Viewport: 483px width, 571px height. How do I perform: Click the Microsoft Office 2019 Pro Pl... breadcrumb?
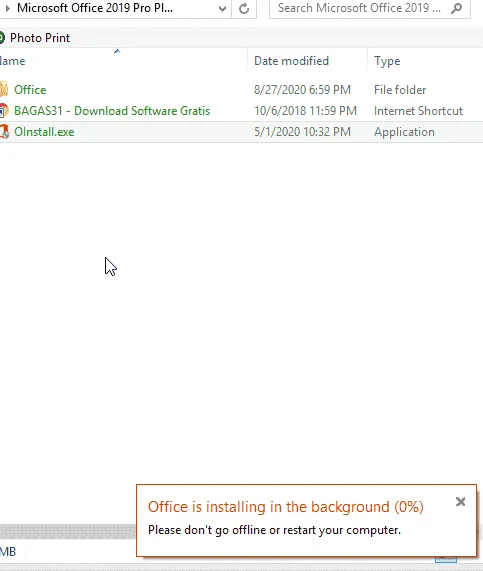tap(95, 8)
